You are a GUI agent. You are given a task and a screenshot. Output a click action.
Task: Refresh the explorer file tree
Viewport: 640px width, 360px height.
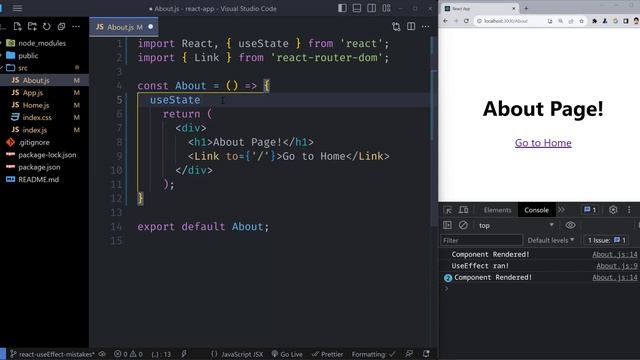click(x=47, y=27)
